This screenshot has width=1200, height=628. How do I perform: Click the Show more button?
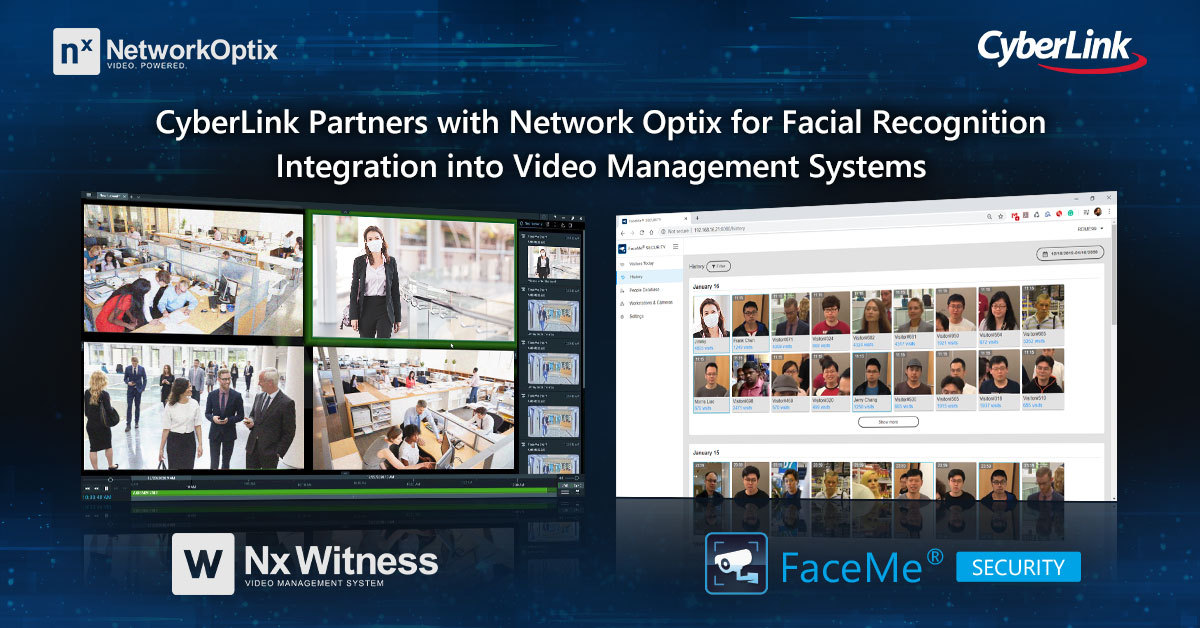887,422
